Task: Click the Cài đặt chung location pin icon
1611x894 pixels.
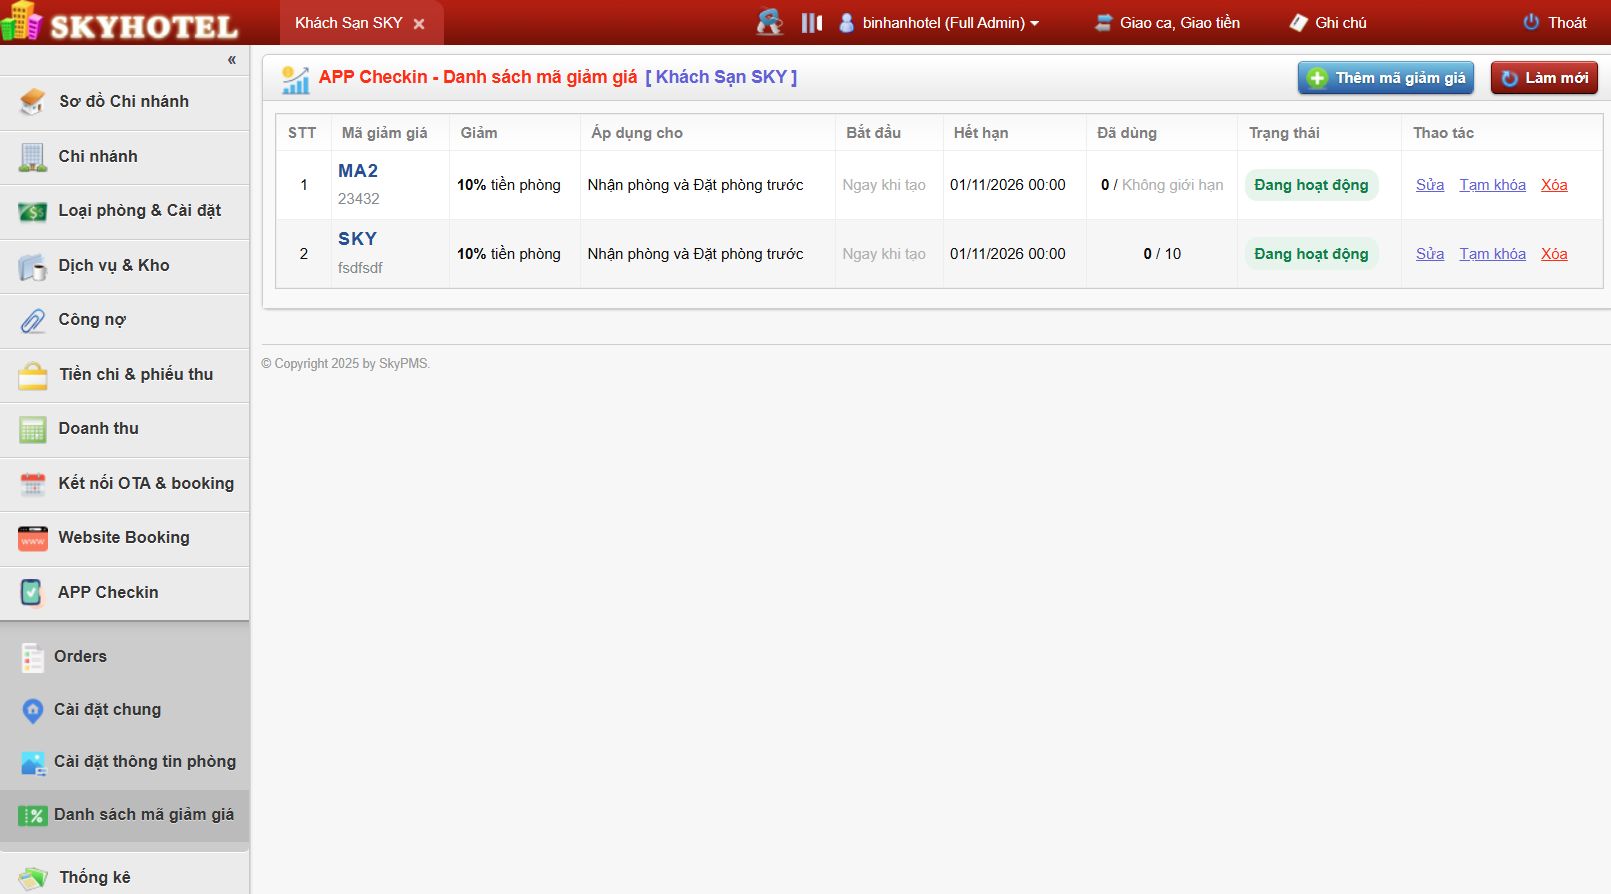Action: (33, 710)
